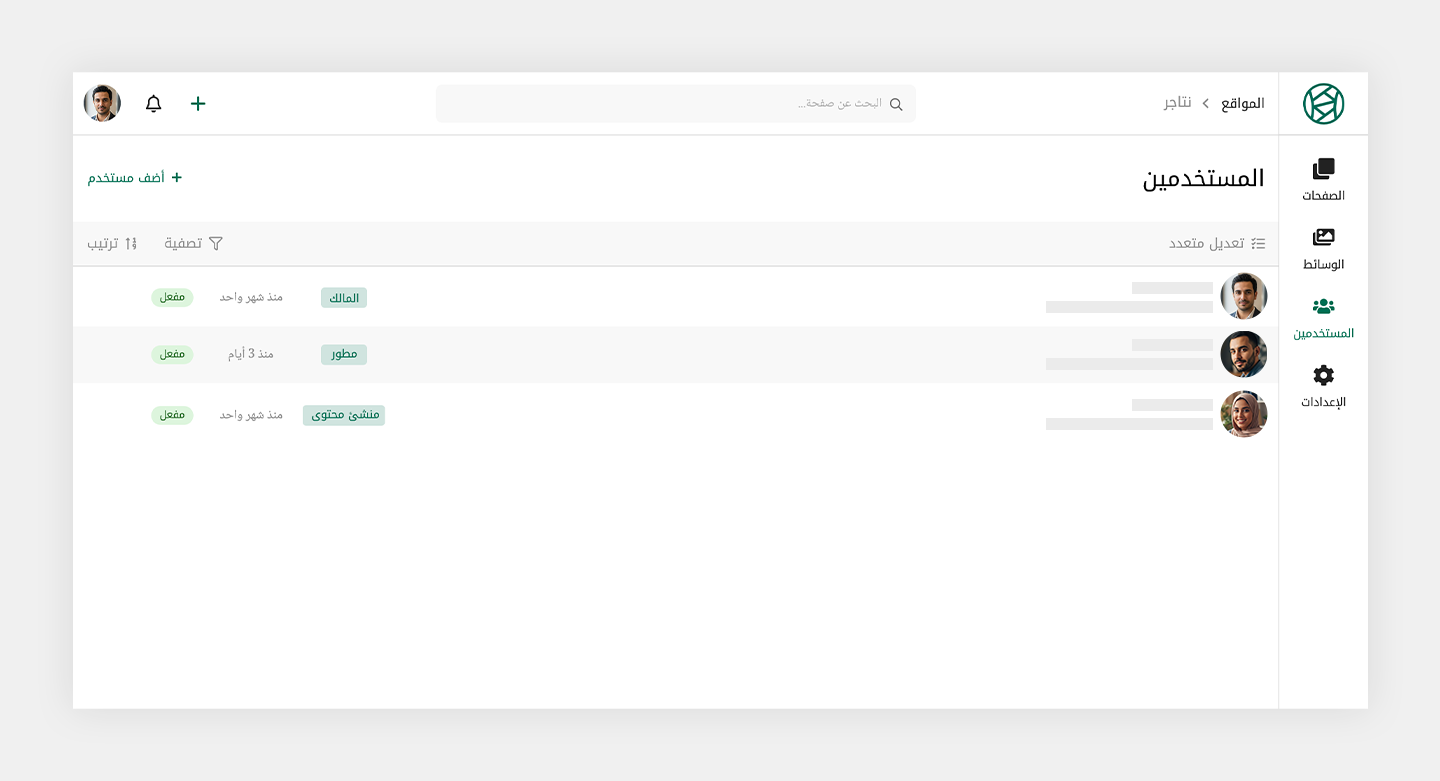Toggle تعديل متعدد (bulk edit) mode
Screen dimensions: 1440x781
click(1217, 244)
